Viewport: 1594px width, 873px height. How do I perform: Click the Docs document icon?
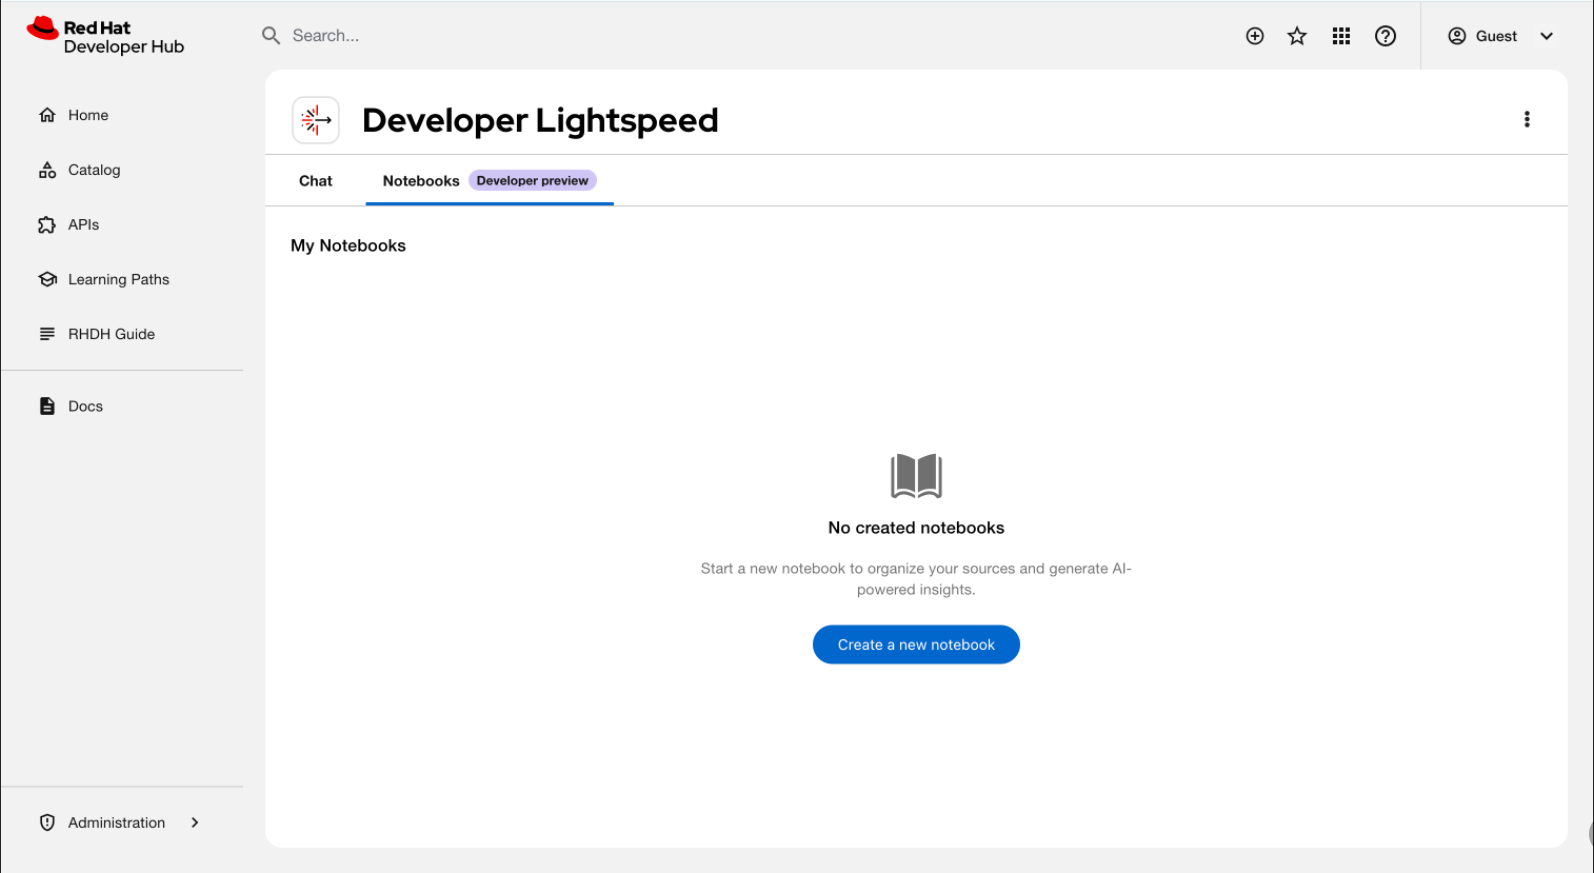tap(47, 406)
